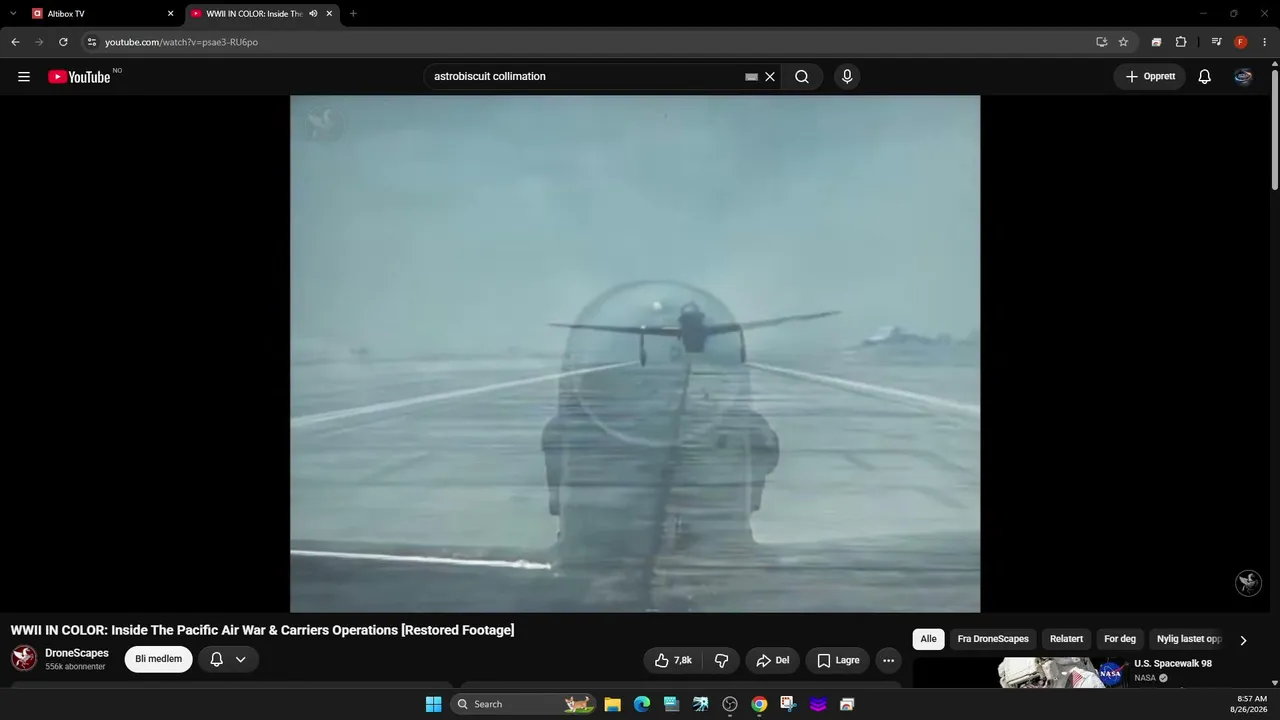Image resolution: width=1280 pixels, height=720 pixels.
Task: Close the Altibox TV tab
Action: 170,14
